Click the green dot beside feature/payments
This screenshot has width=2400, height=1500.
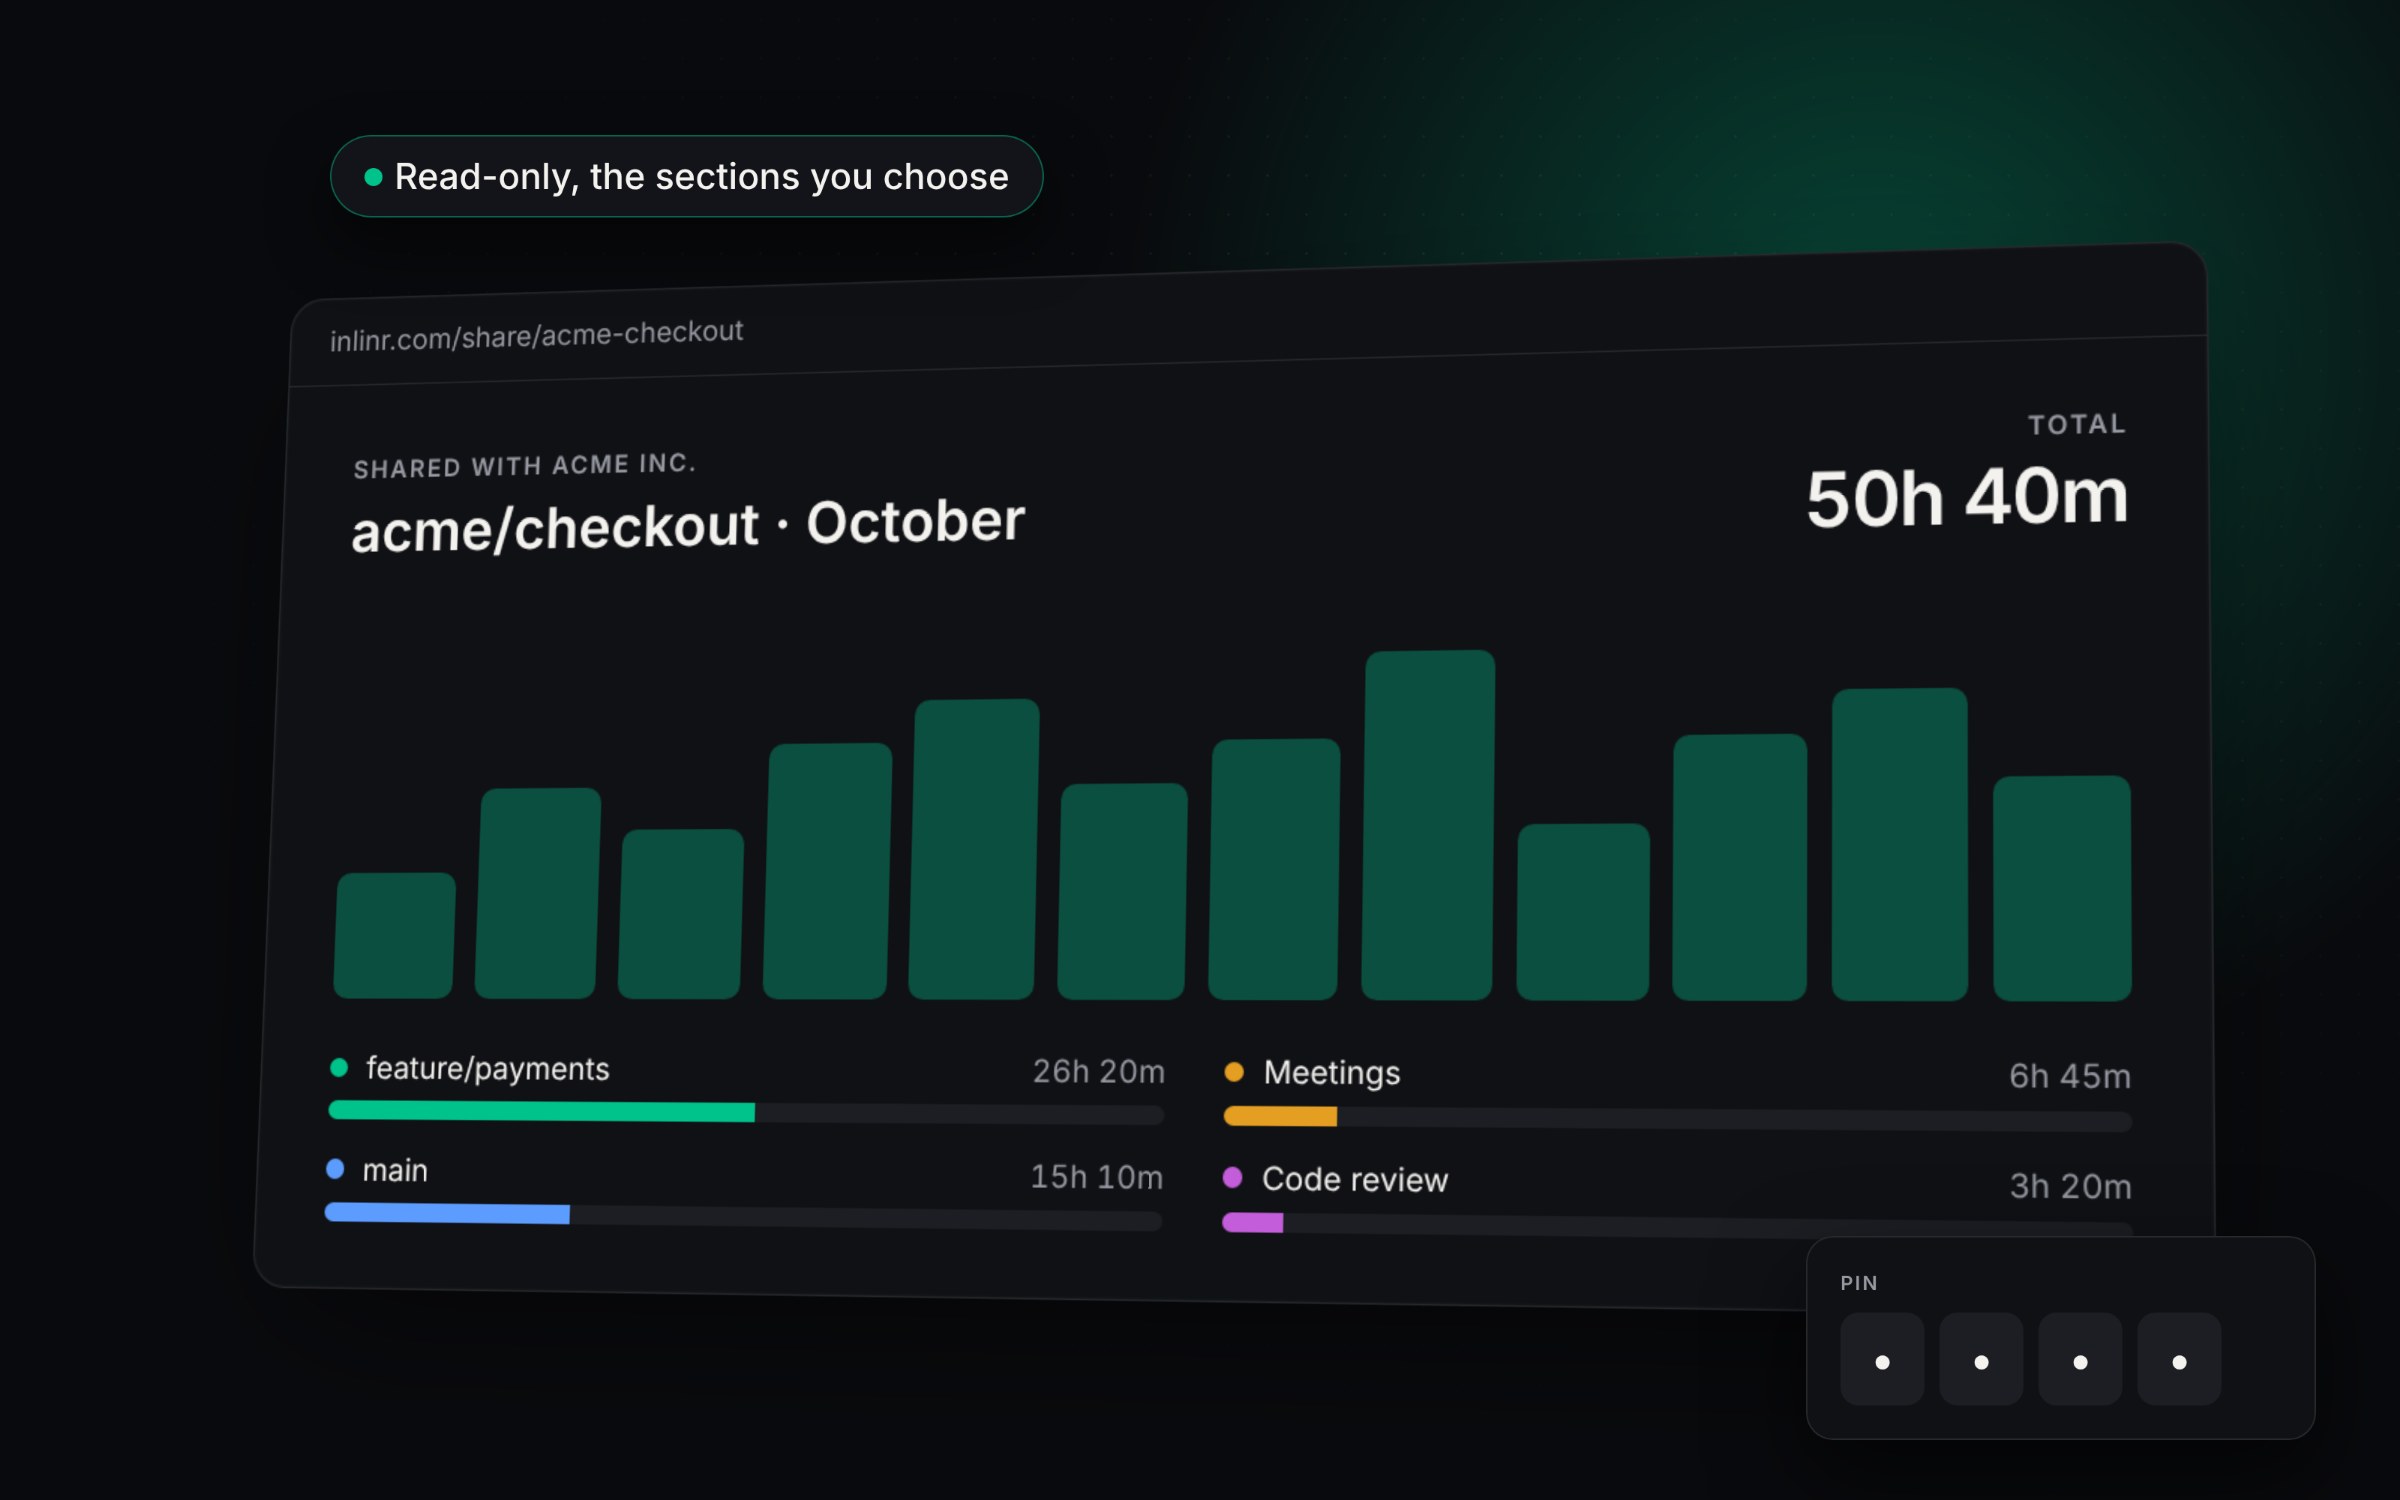click(x=339, y=1067)
